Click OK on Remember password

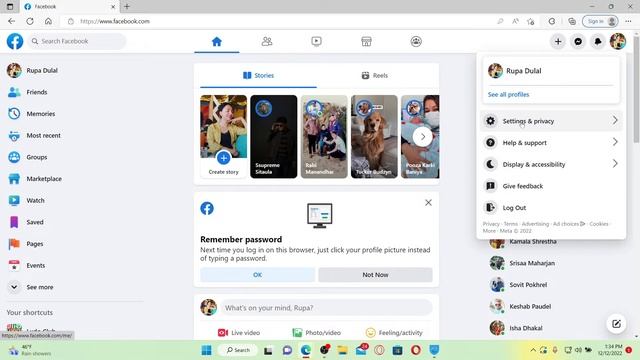pos(257,275)
